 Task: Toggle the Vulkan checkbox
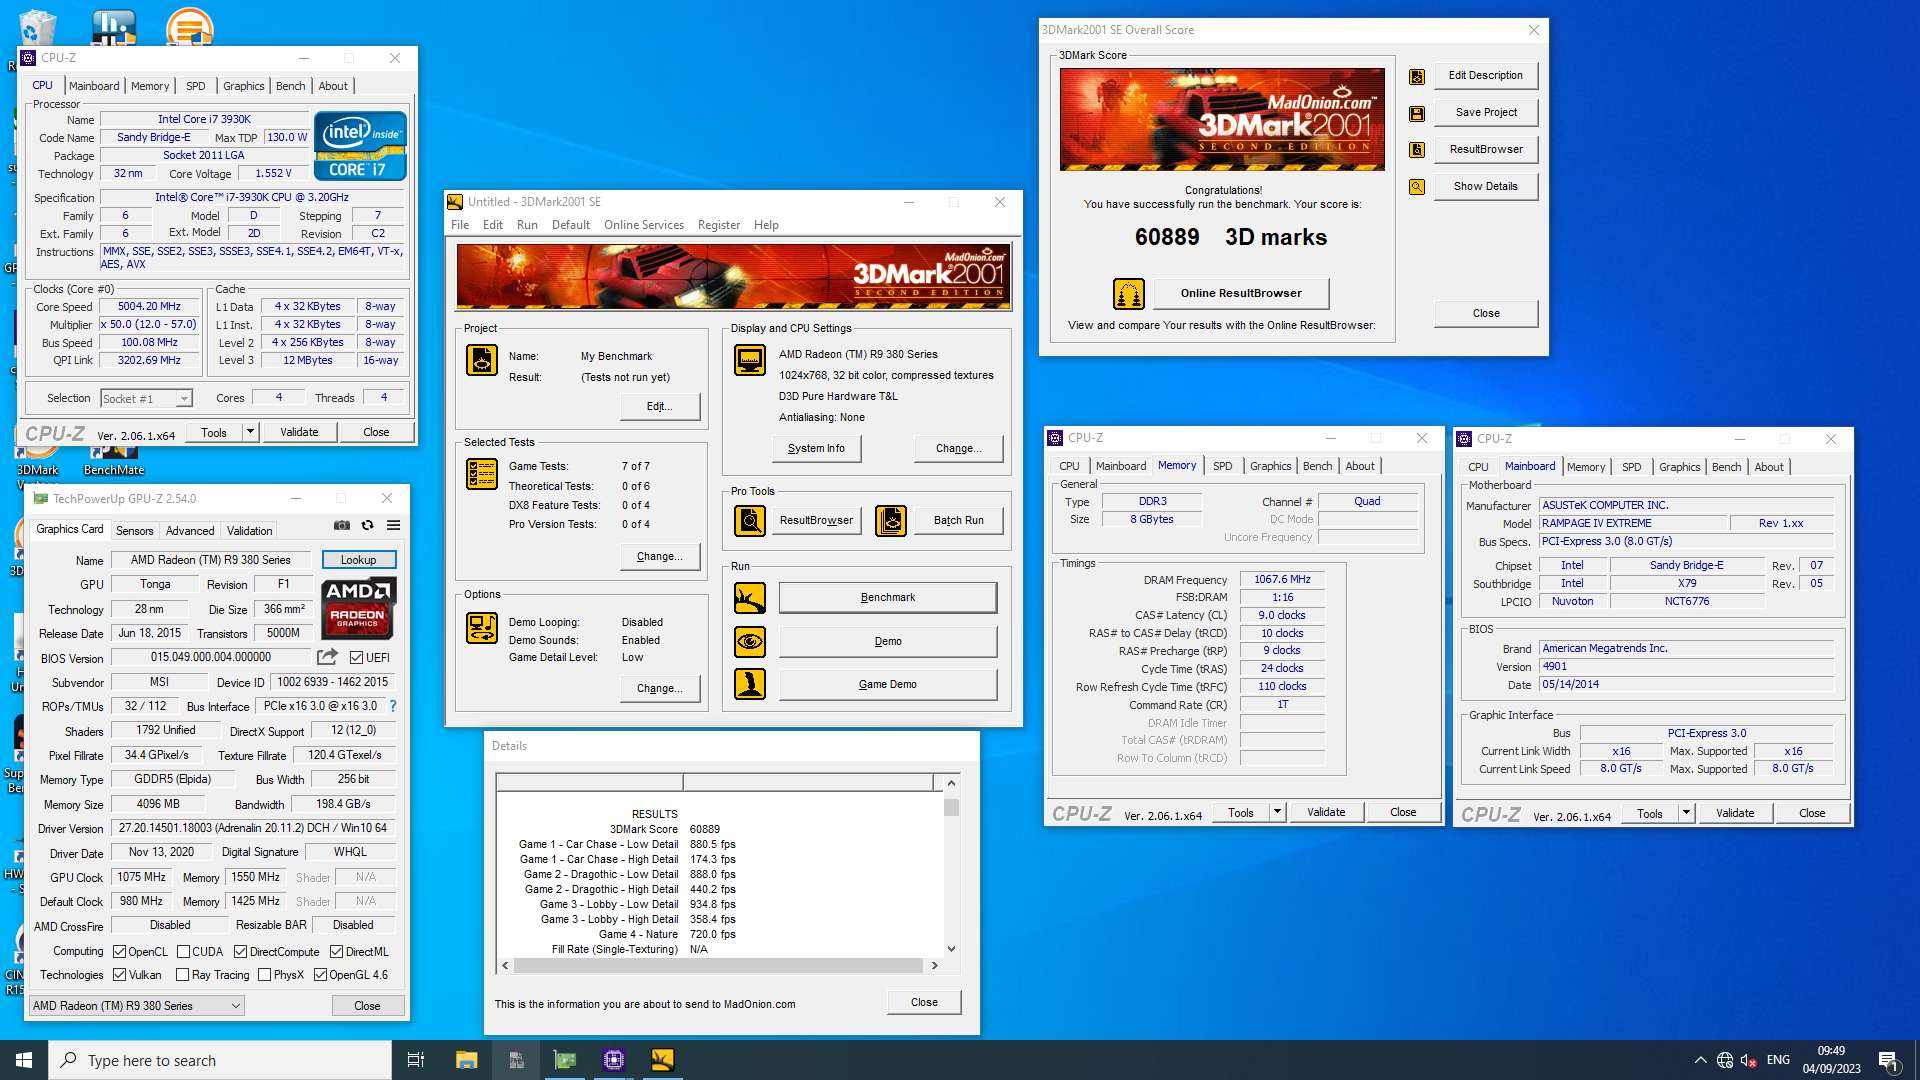pos(120,975)
